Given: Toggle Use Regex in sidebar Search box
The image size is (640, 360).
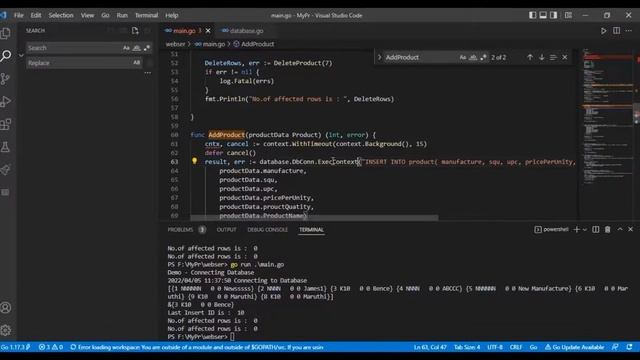Looking at the screenshot, I should 147,48.
